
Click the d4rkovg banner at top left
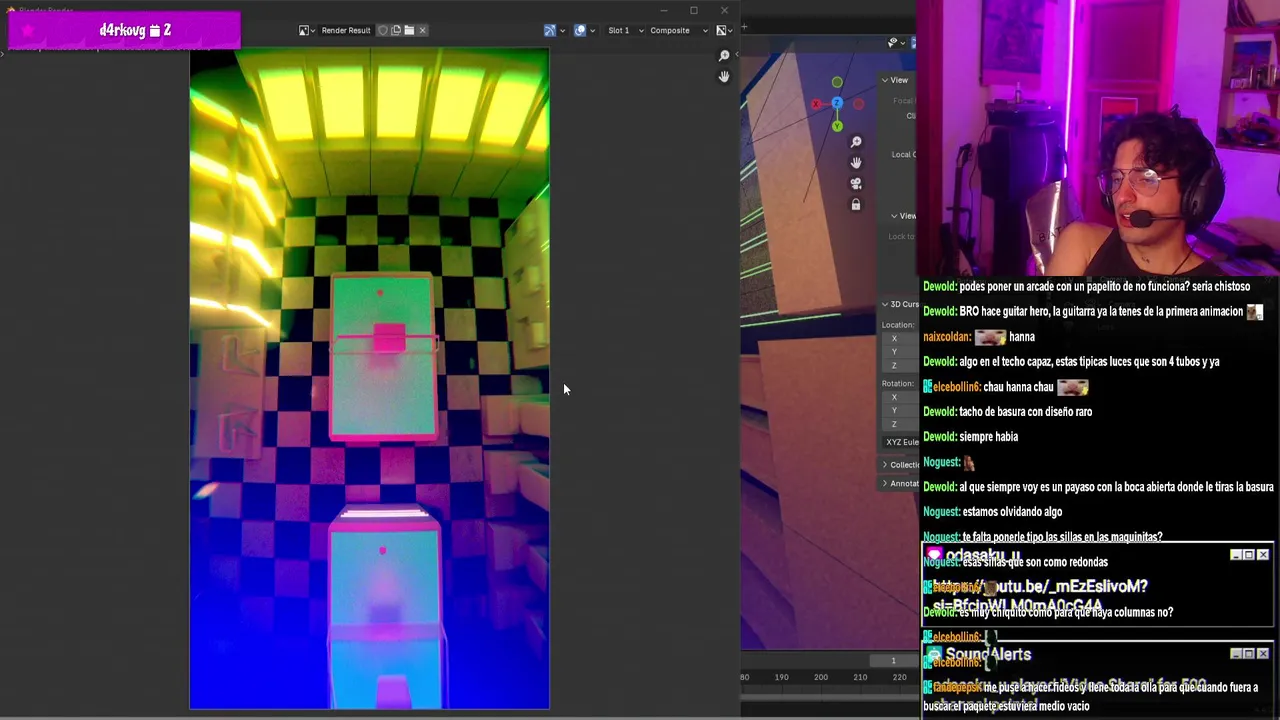coord(124,30)
